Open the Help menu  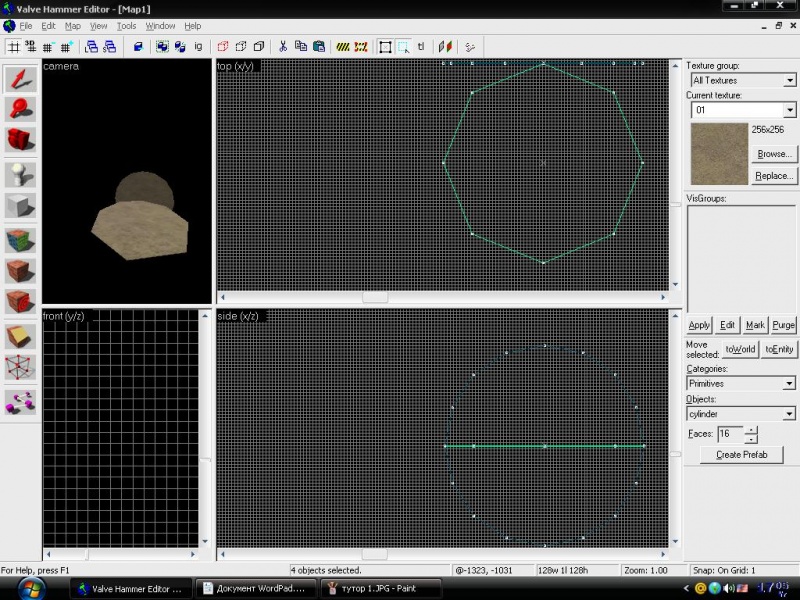coord(192,26)
